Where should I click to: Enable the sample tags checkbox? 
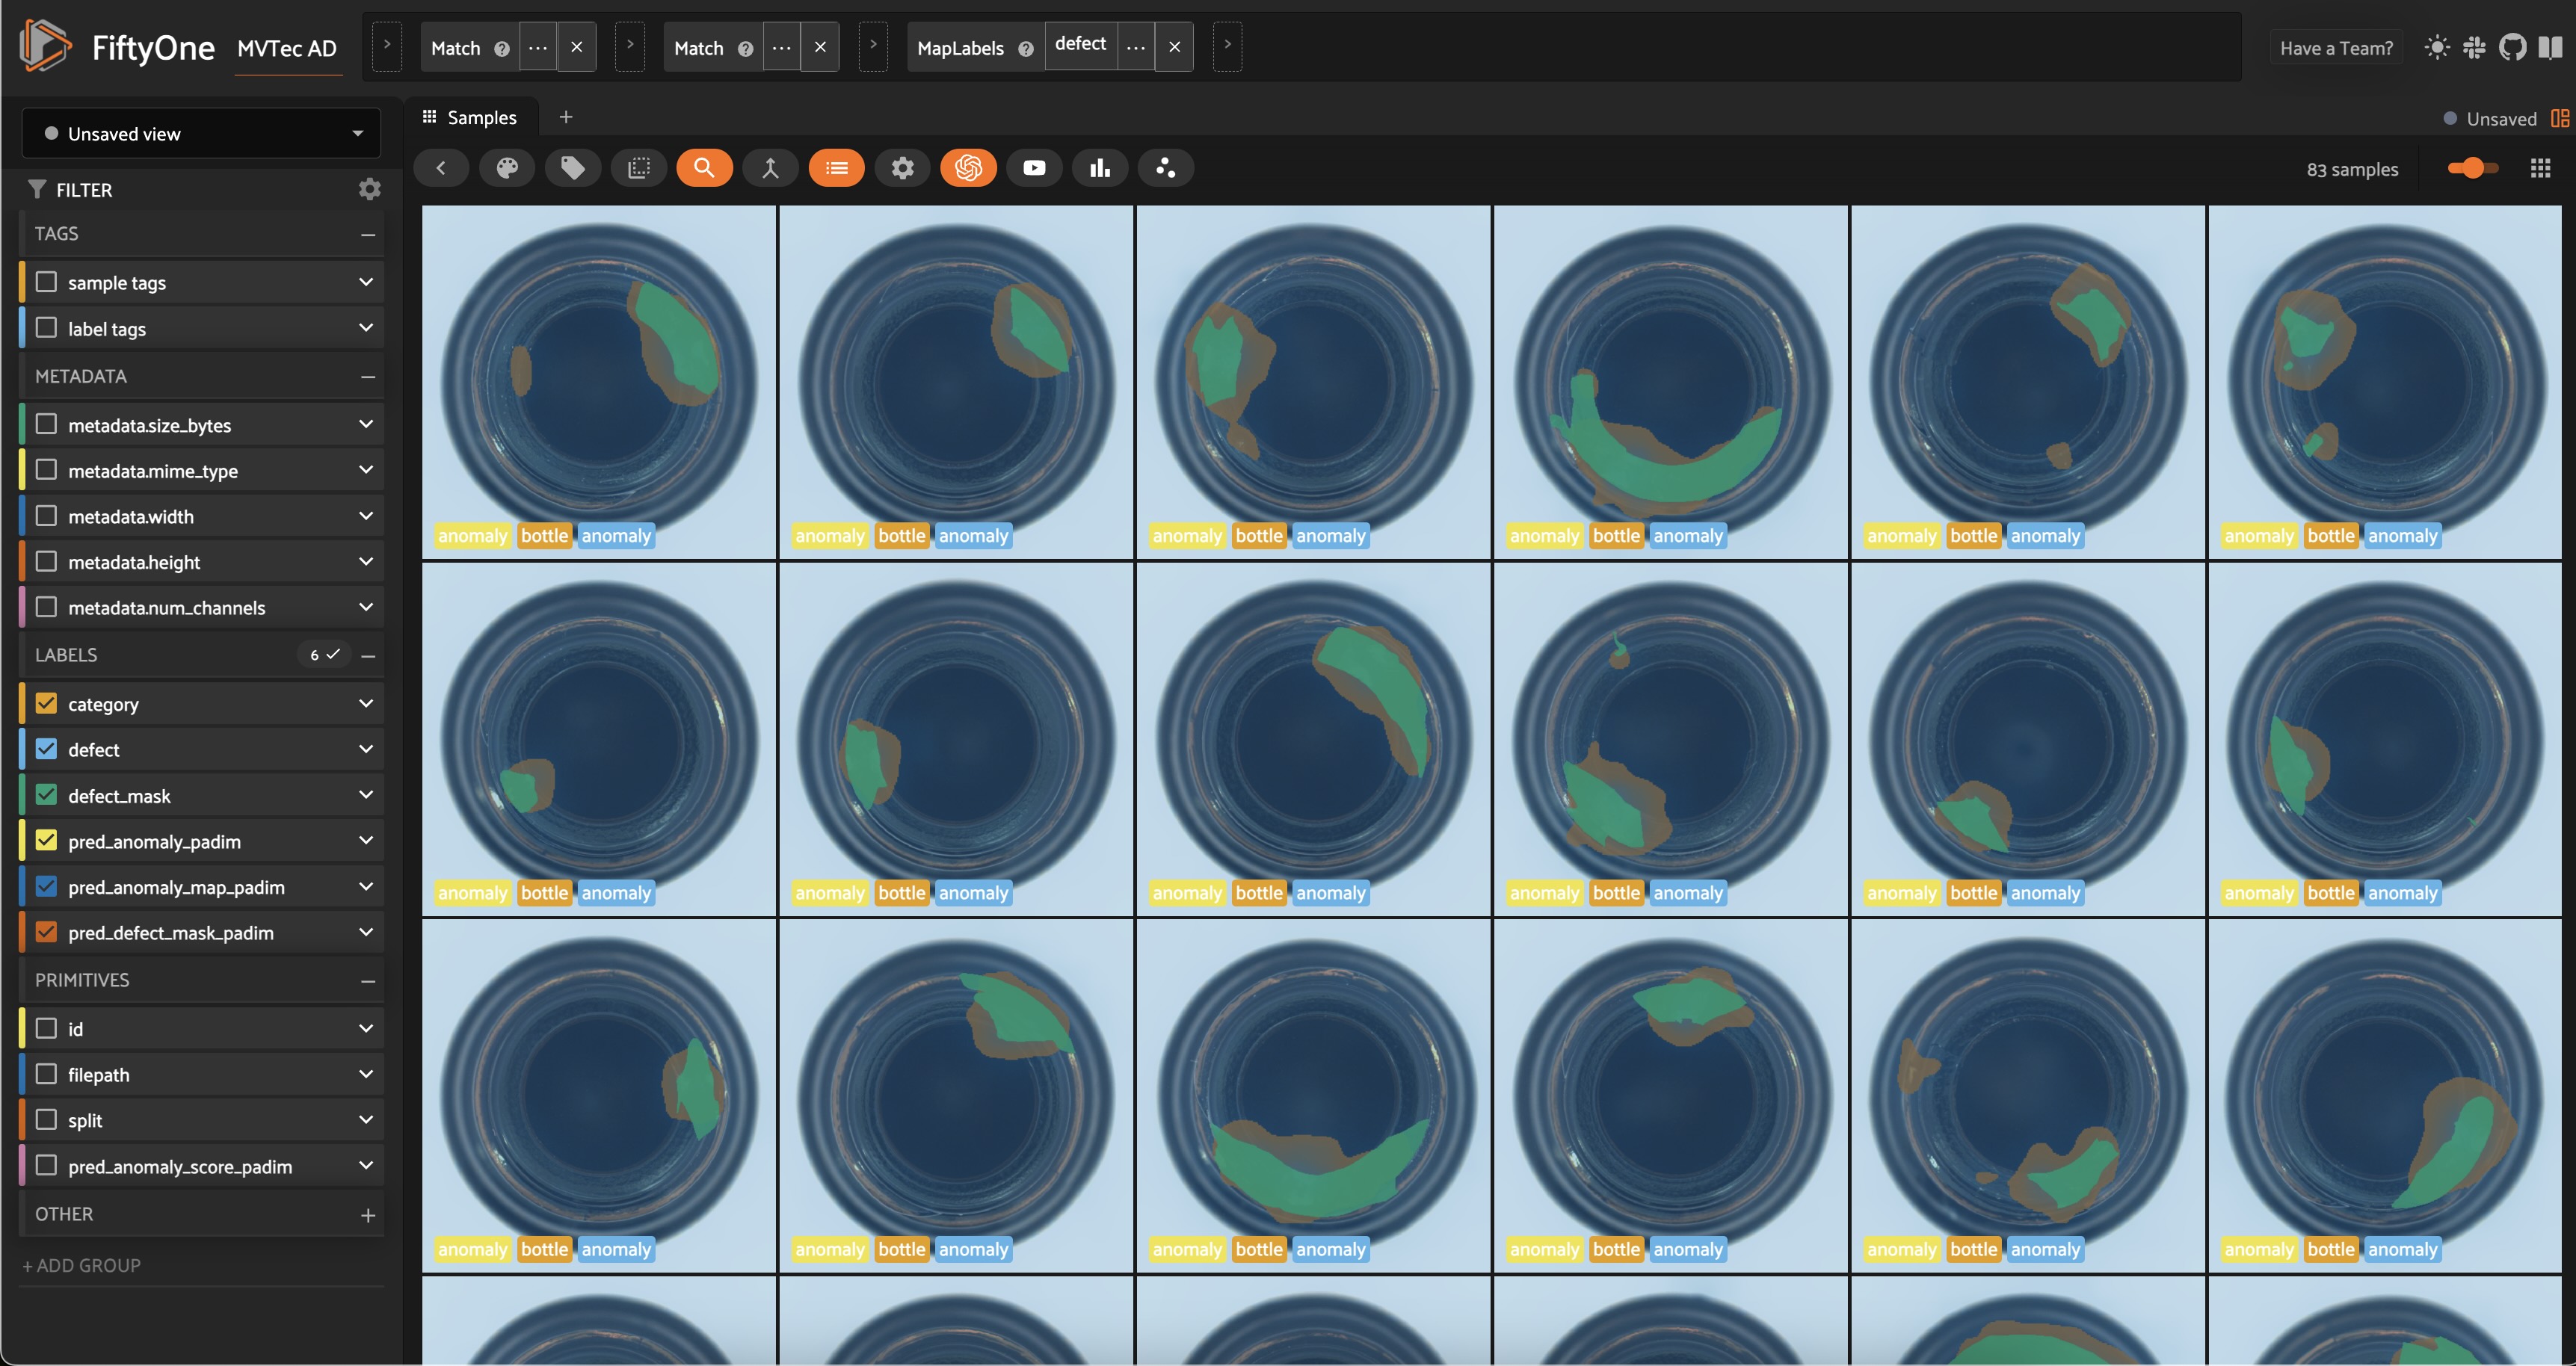(x=46, y=282)
